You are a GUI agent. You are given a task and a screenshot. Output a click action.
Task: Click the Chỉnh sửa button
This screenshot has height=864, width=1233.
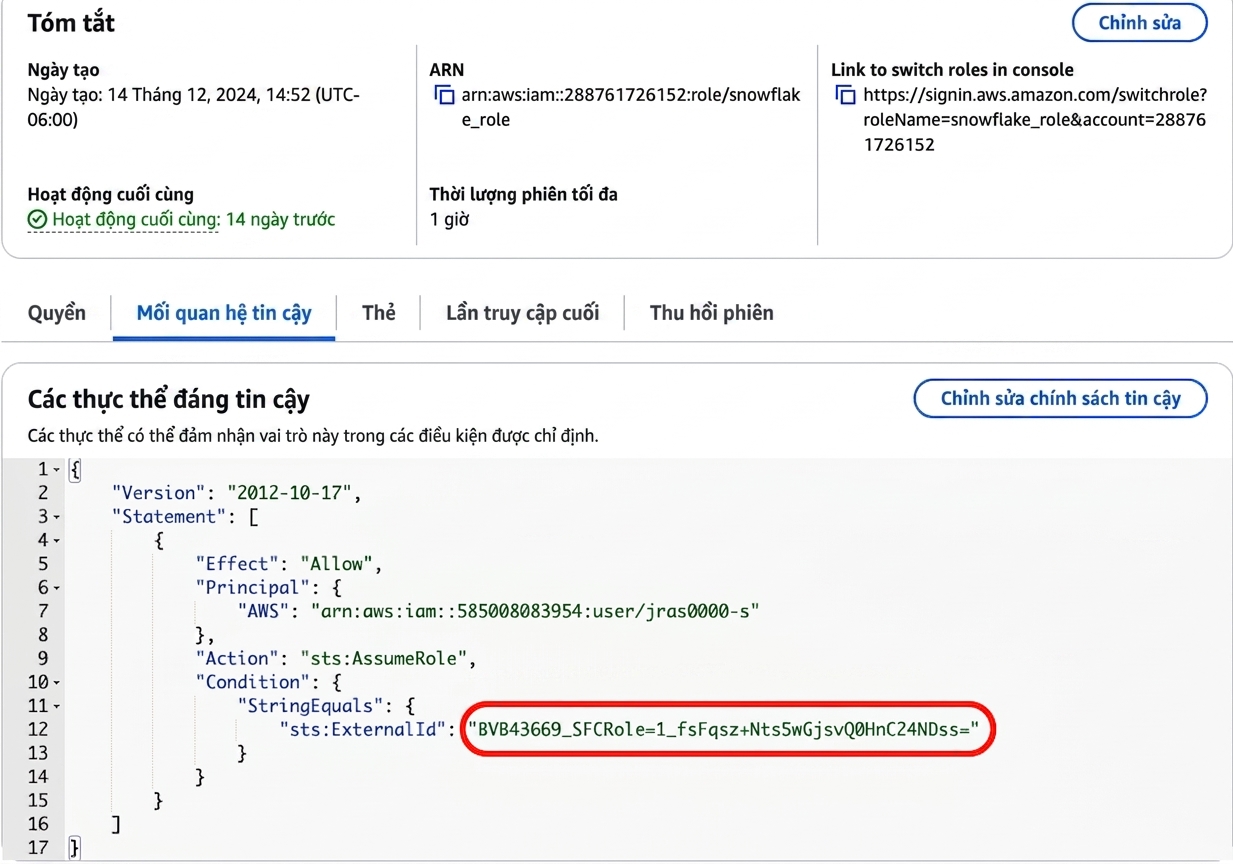coord(1139,23)
